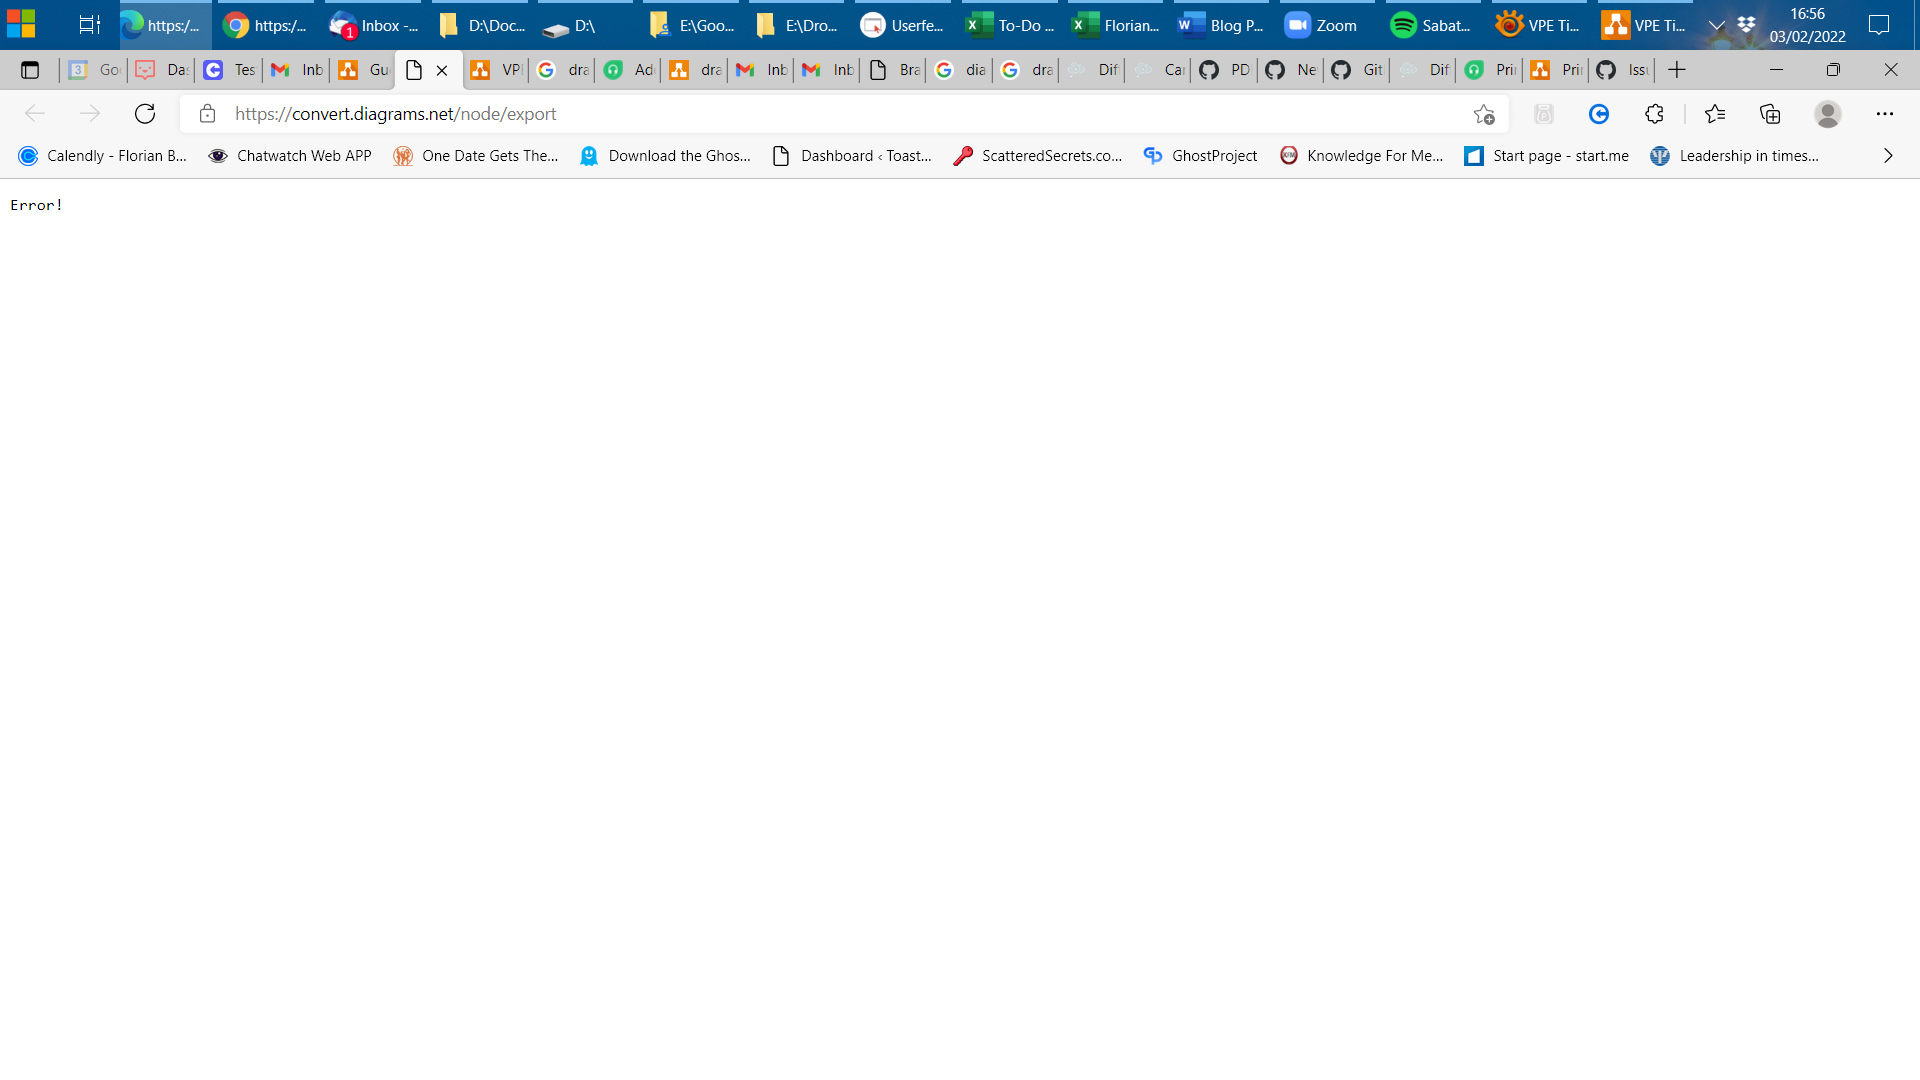1920x1080 pixels.
Task: View site information via the padlock icon
Action: tap(207, 113)
